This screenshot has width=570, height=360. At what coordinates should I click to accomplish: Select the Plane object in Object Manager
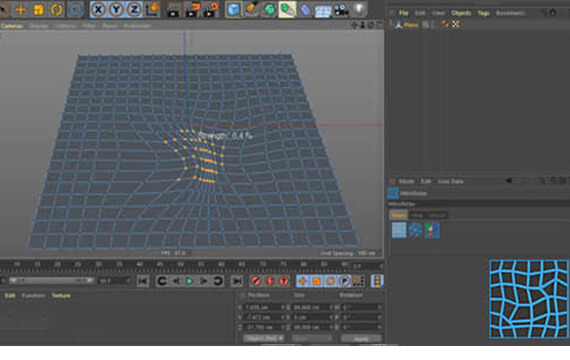[x=411, y=25]
